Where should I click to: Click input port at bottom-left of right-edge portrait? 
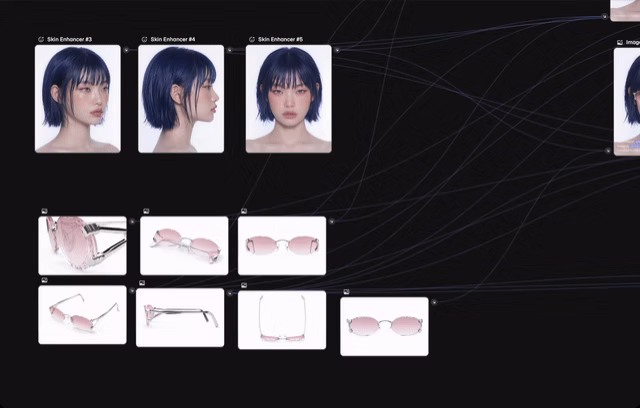point(608,151)
